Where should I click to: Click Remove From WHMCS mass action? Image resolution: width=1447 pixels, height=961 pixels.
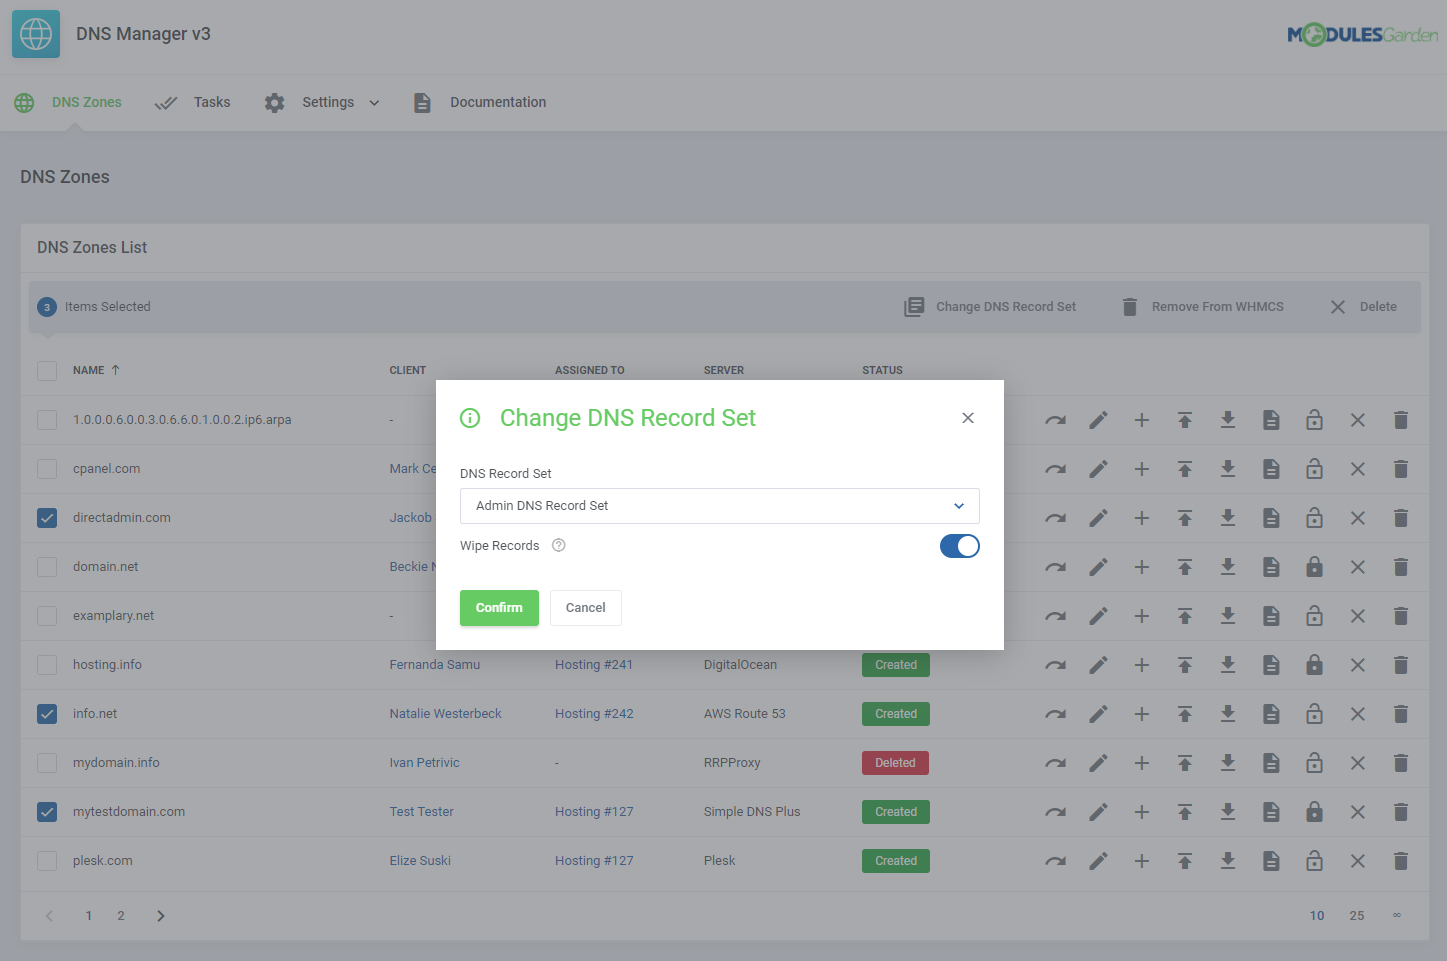[x=1202, y=307]
